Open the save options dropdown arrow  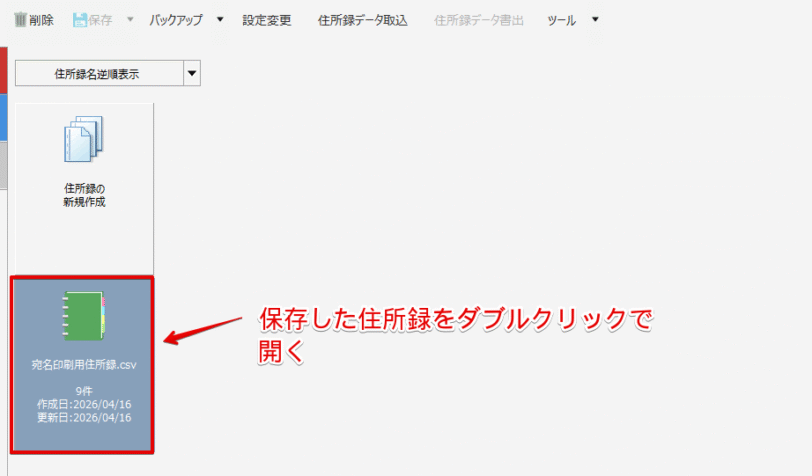130,19
